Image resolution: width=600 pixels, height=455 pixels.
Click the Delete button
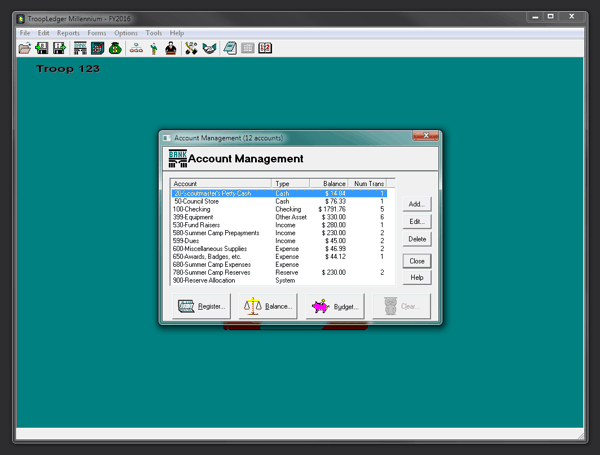click(417, 239)
